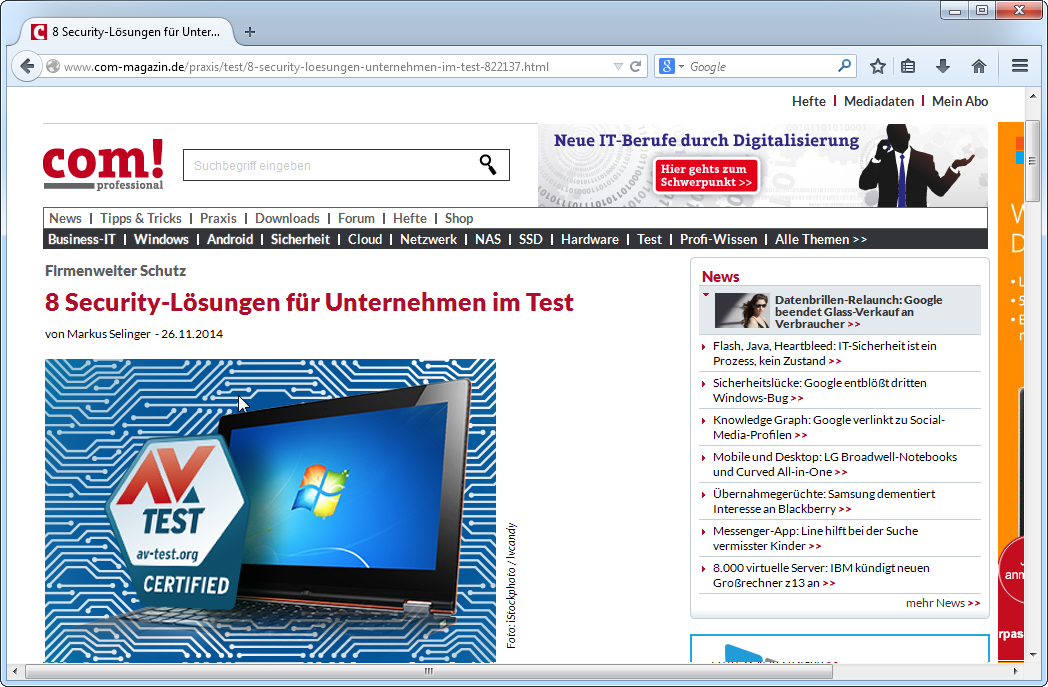The image size is (1048, 687).
Task: Click the Suchbegriff eingeben search field
Action: click(325, 165)
